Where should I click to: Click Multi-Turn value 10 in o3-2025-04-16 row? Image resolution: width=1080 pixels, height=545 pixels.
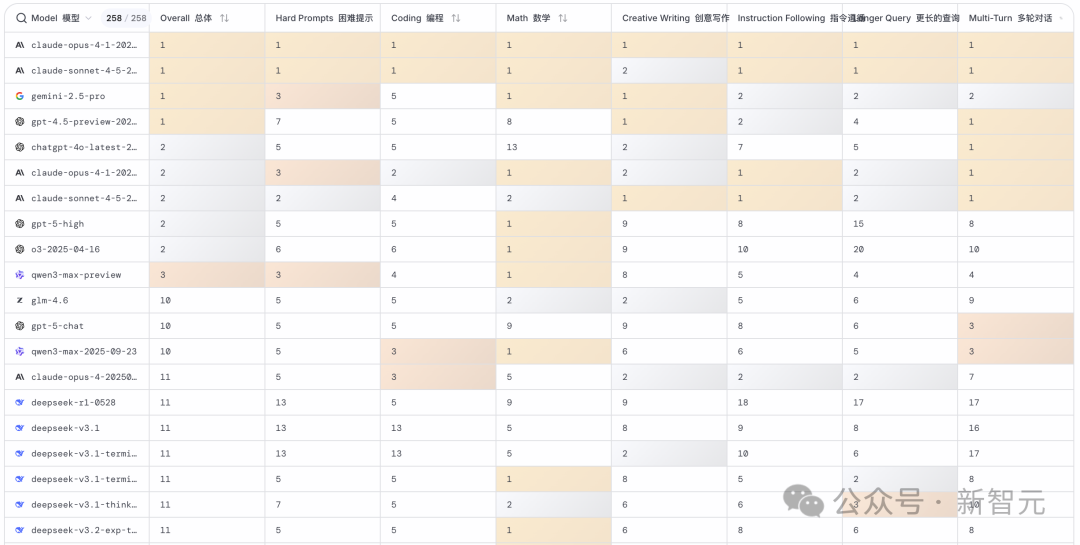974,249
